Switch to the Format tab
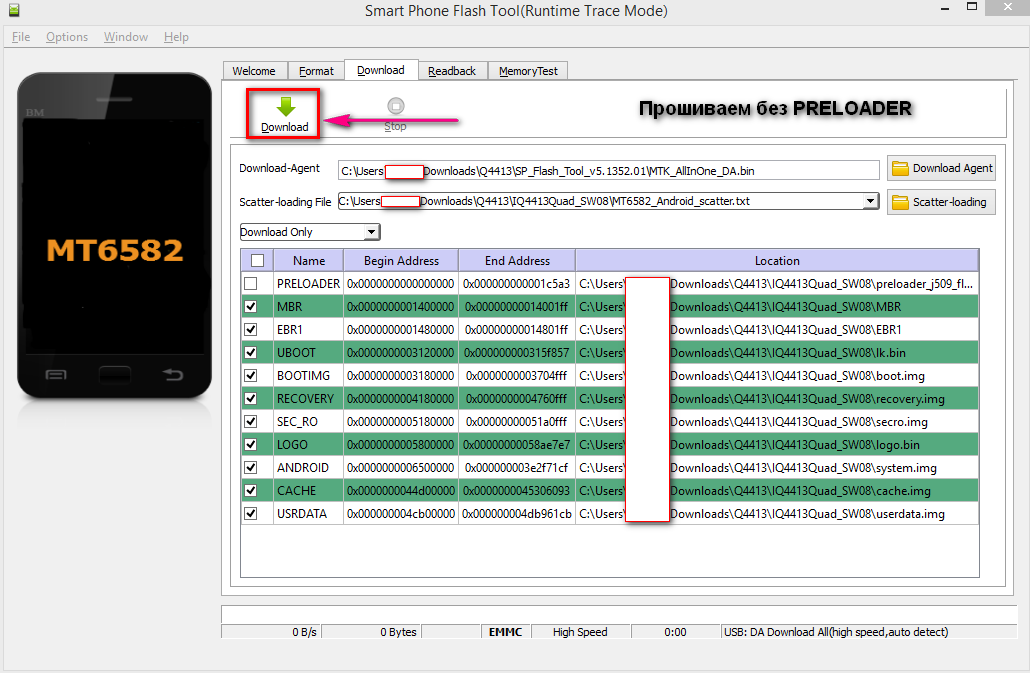Viewport: 1030px width, 673px height. [316, 71]
